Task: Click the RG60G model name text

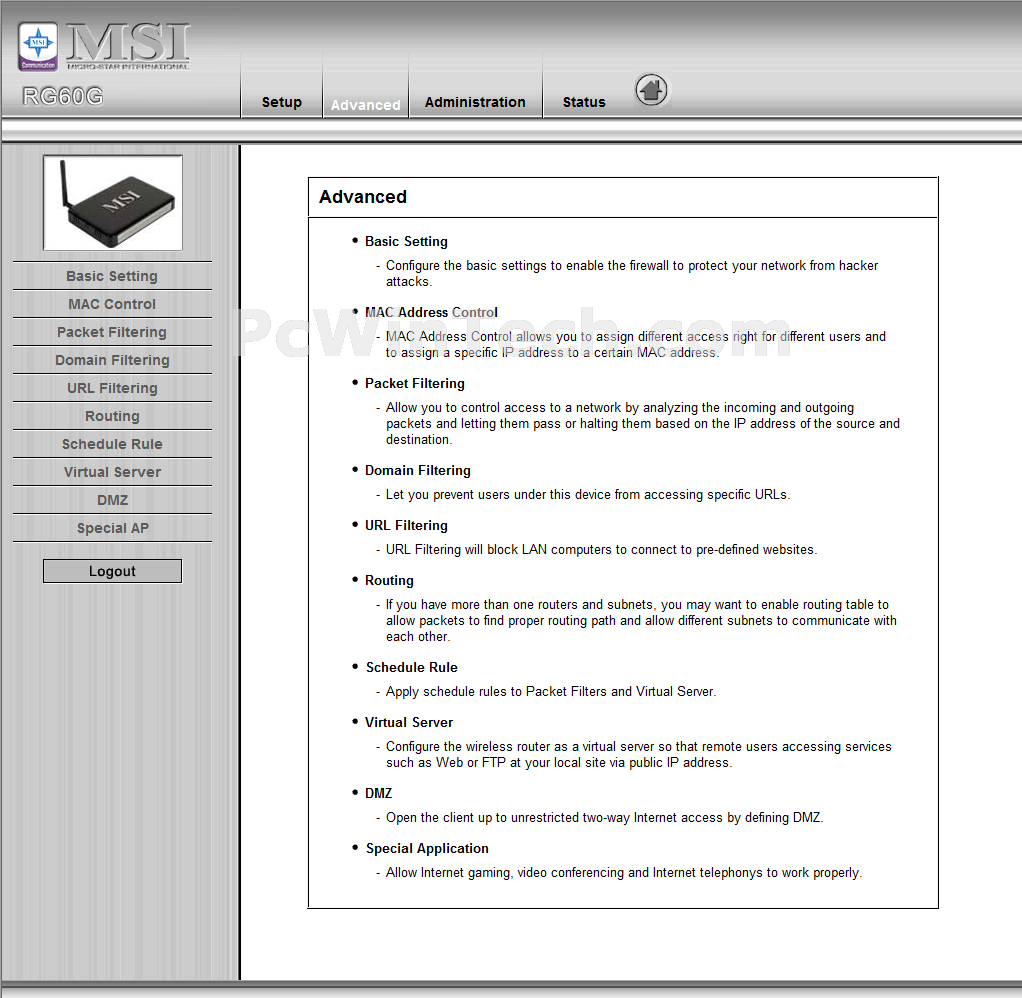Action: click(x=63, y=96)
